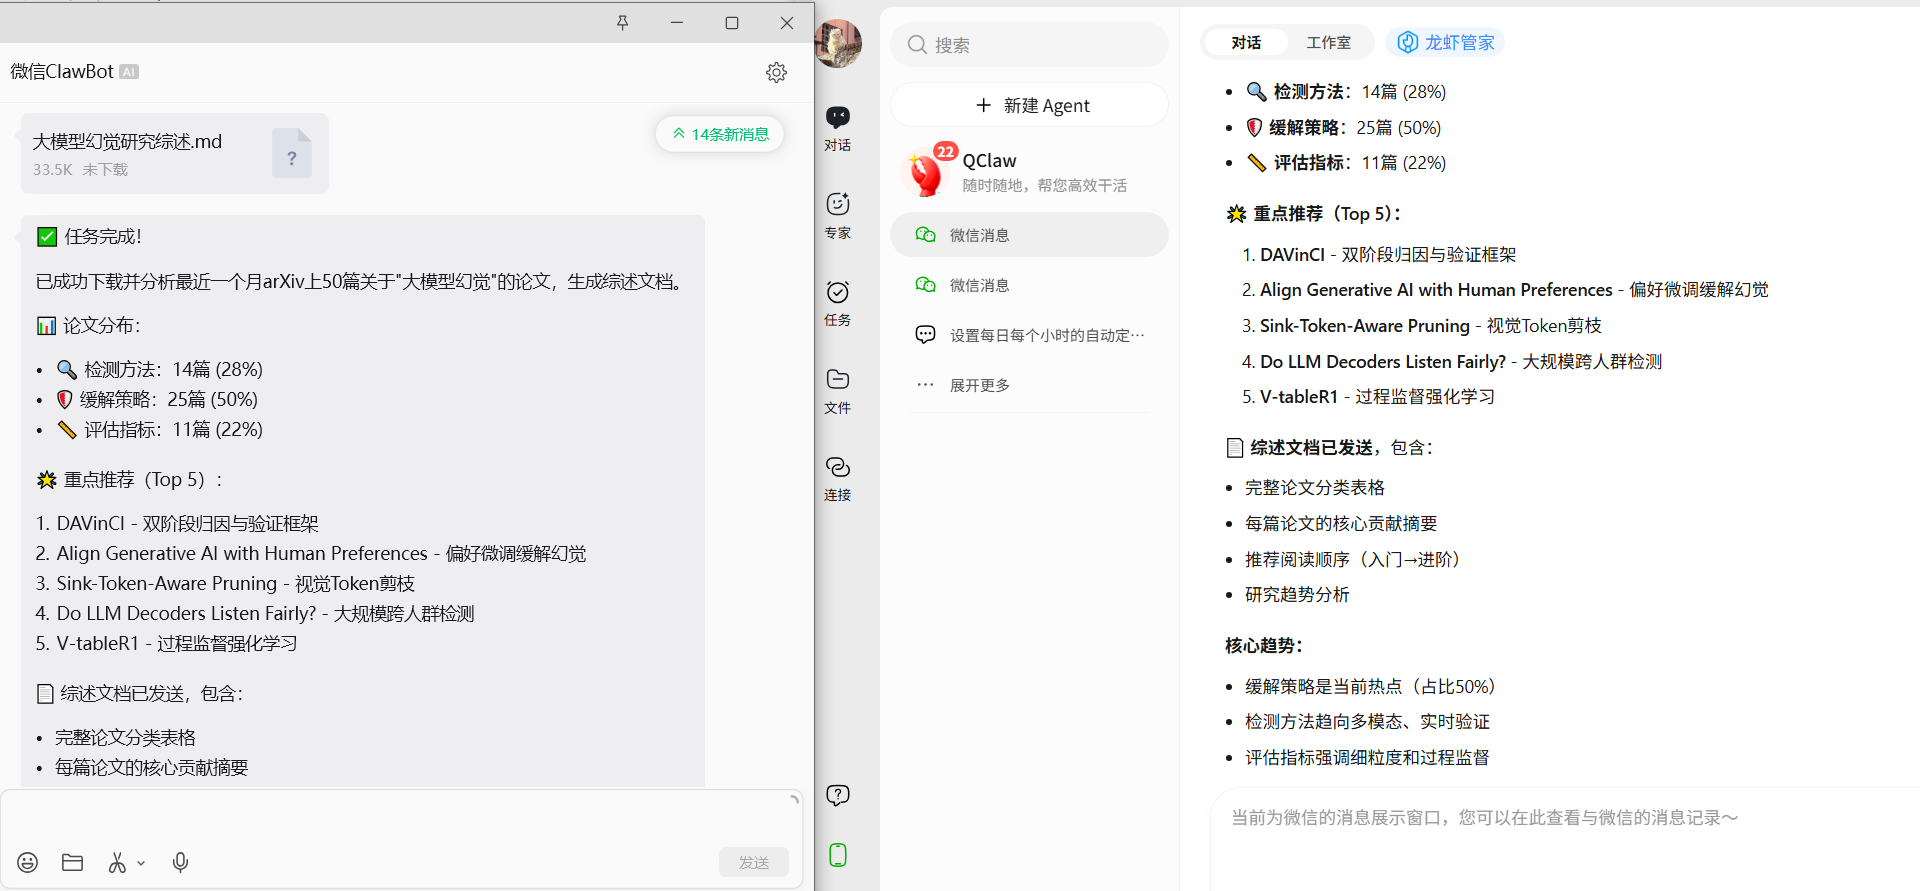Open 专家 in the QClaw sidebar
1920x891 pixels.
point(838,216)
